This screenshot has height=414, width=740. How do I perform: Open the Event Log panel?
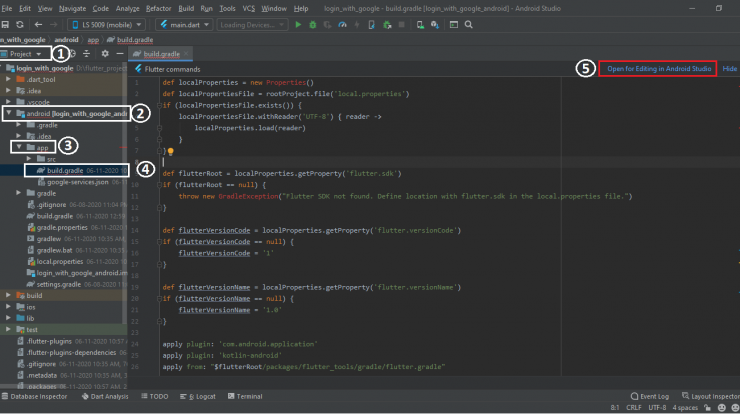coord(650,397)
